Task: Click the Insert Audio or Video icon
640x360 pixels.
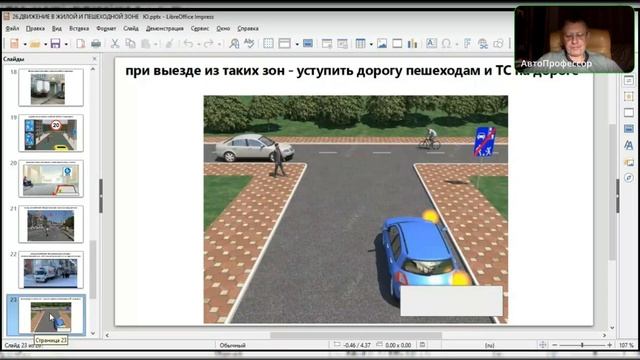Action: point(397,43)
